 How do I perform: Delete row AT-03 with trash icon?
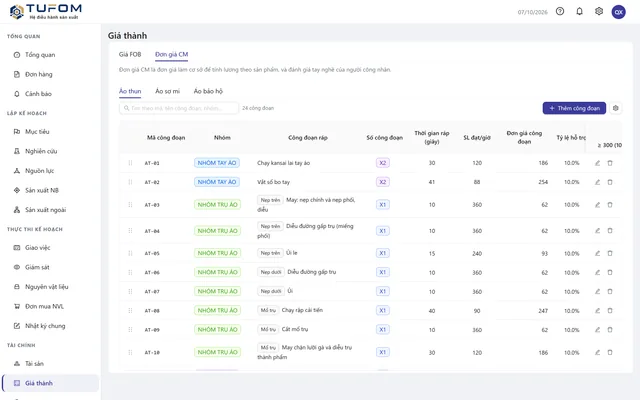tap(610, 204)
